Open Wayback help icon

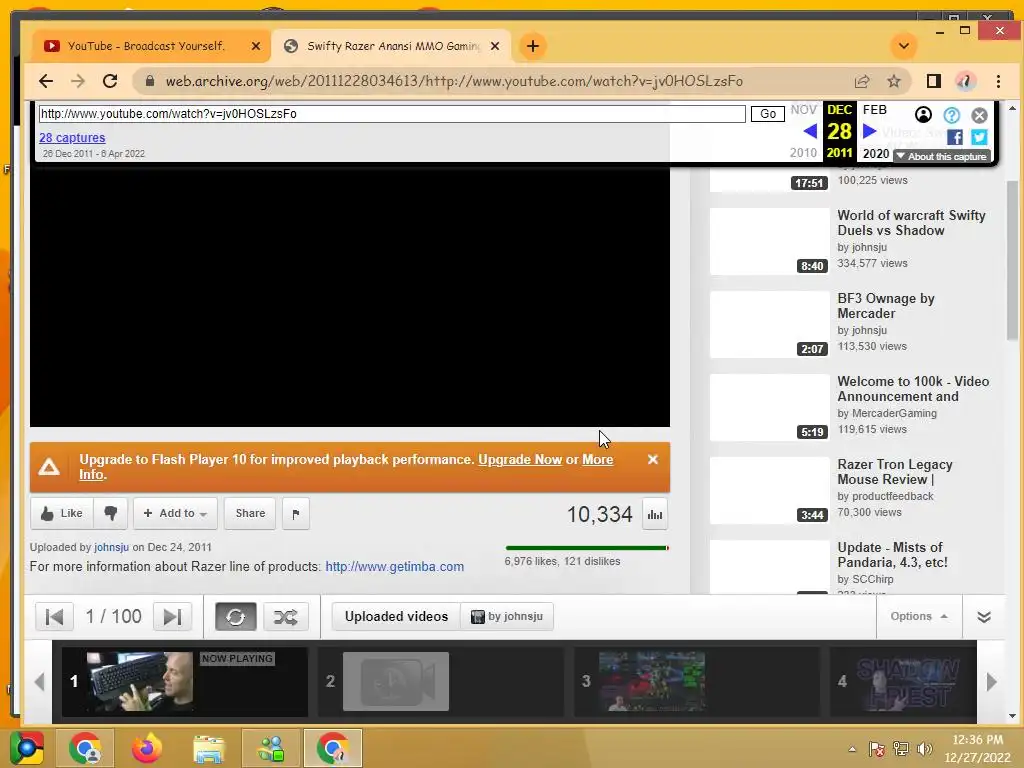pyautogui.click(x=952, y=115)
